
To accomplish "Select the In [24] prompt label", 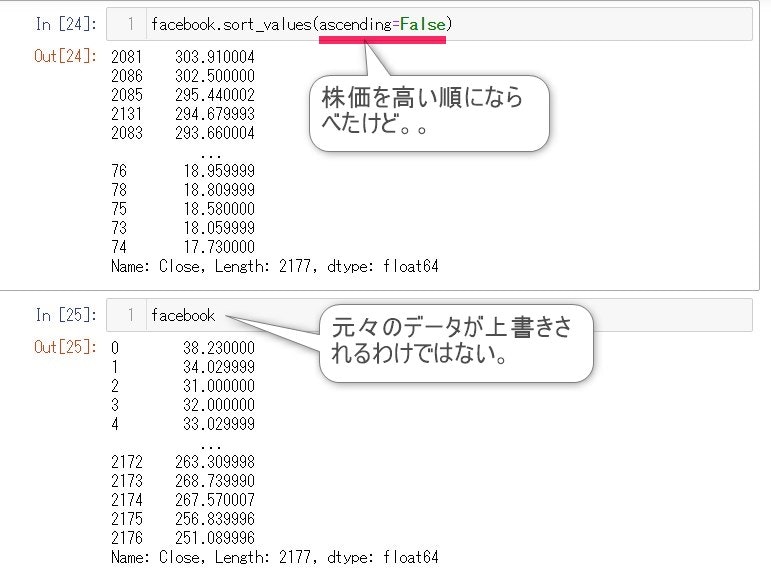I will 66,24.
